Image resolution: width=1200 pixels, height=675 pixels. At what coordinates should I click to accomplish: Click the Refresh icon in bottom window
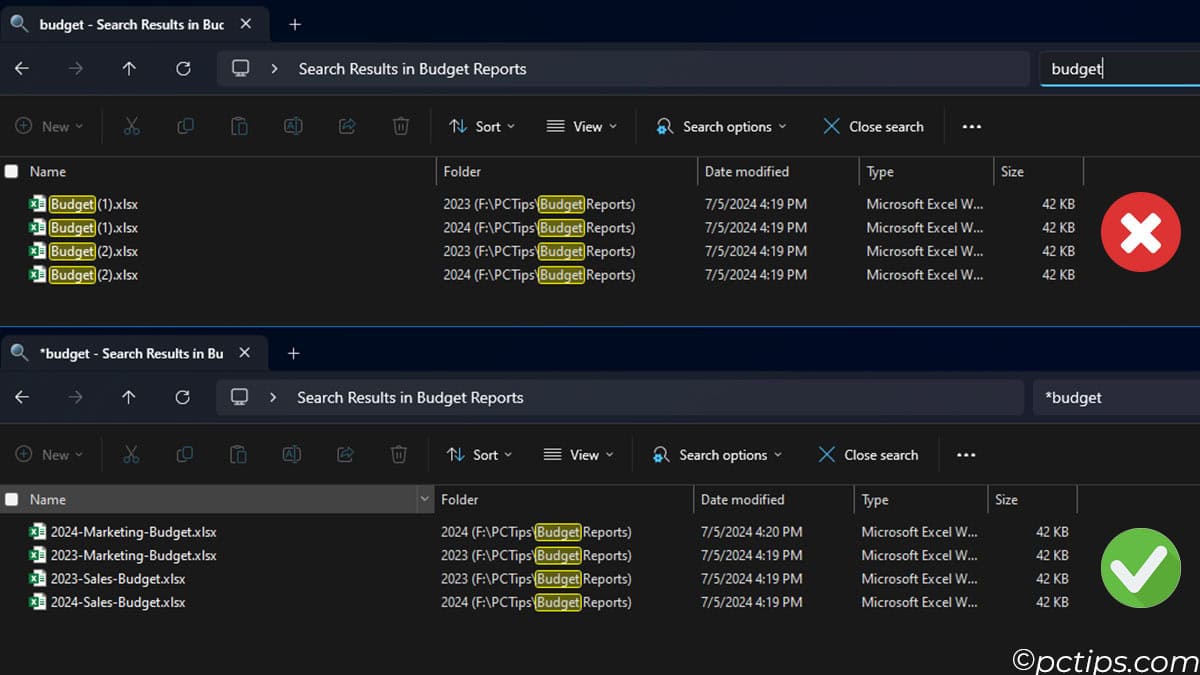182,397
